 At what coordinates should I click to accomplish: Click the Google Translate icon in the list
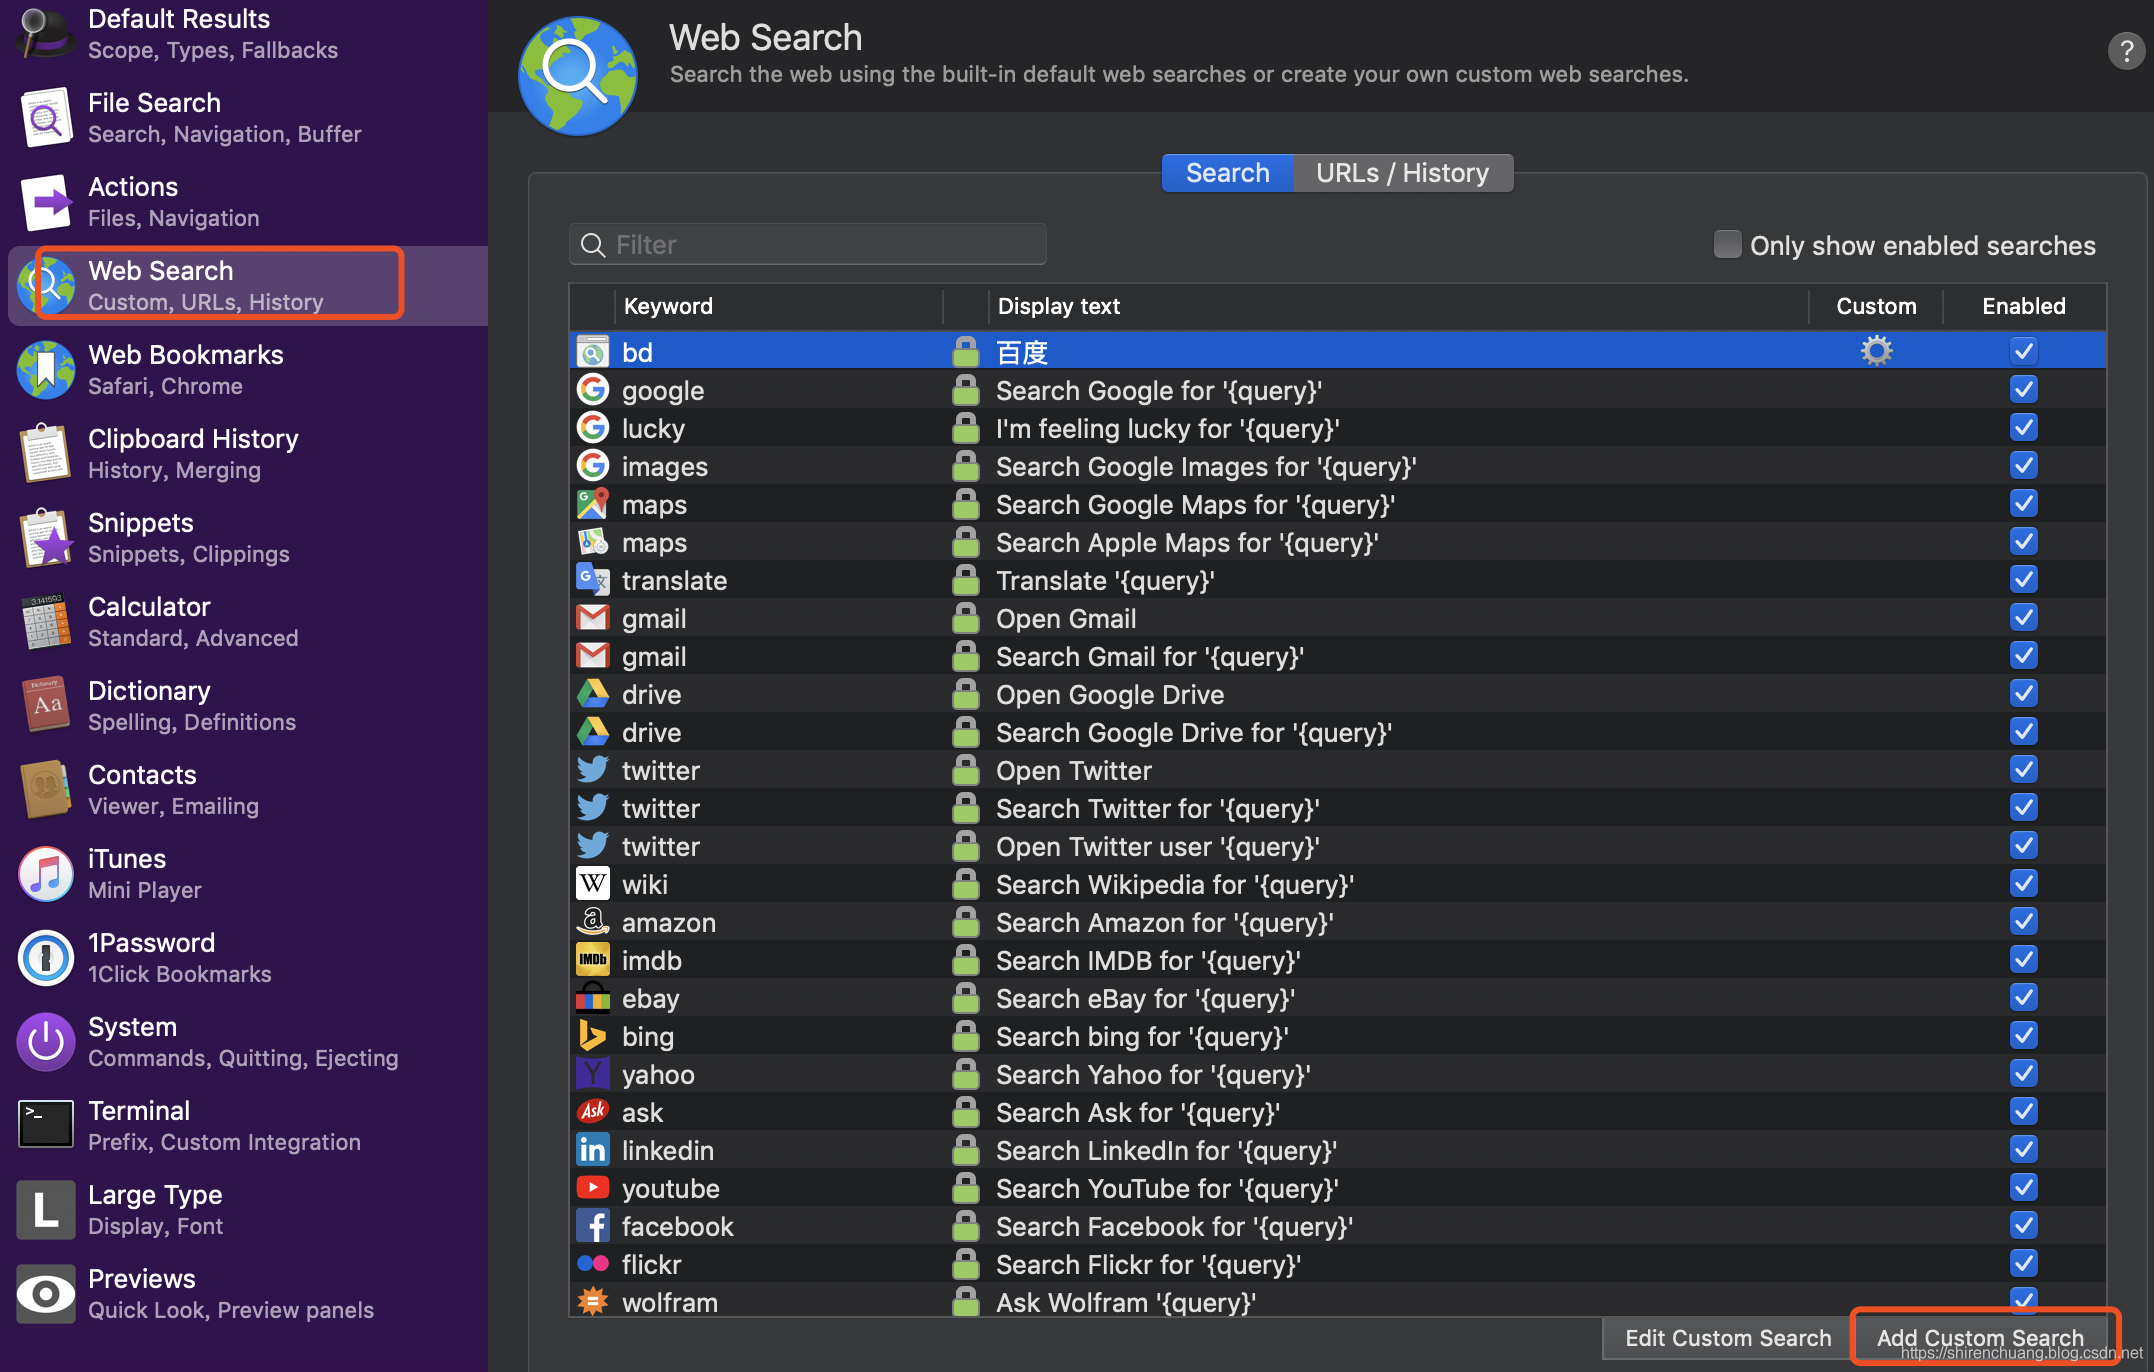[x=593, y=580]
